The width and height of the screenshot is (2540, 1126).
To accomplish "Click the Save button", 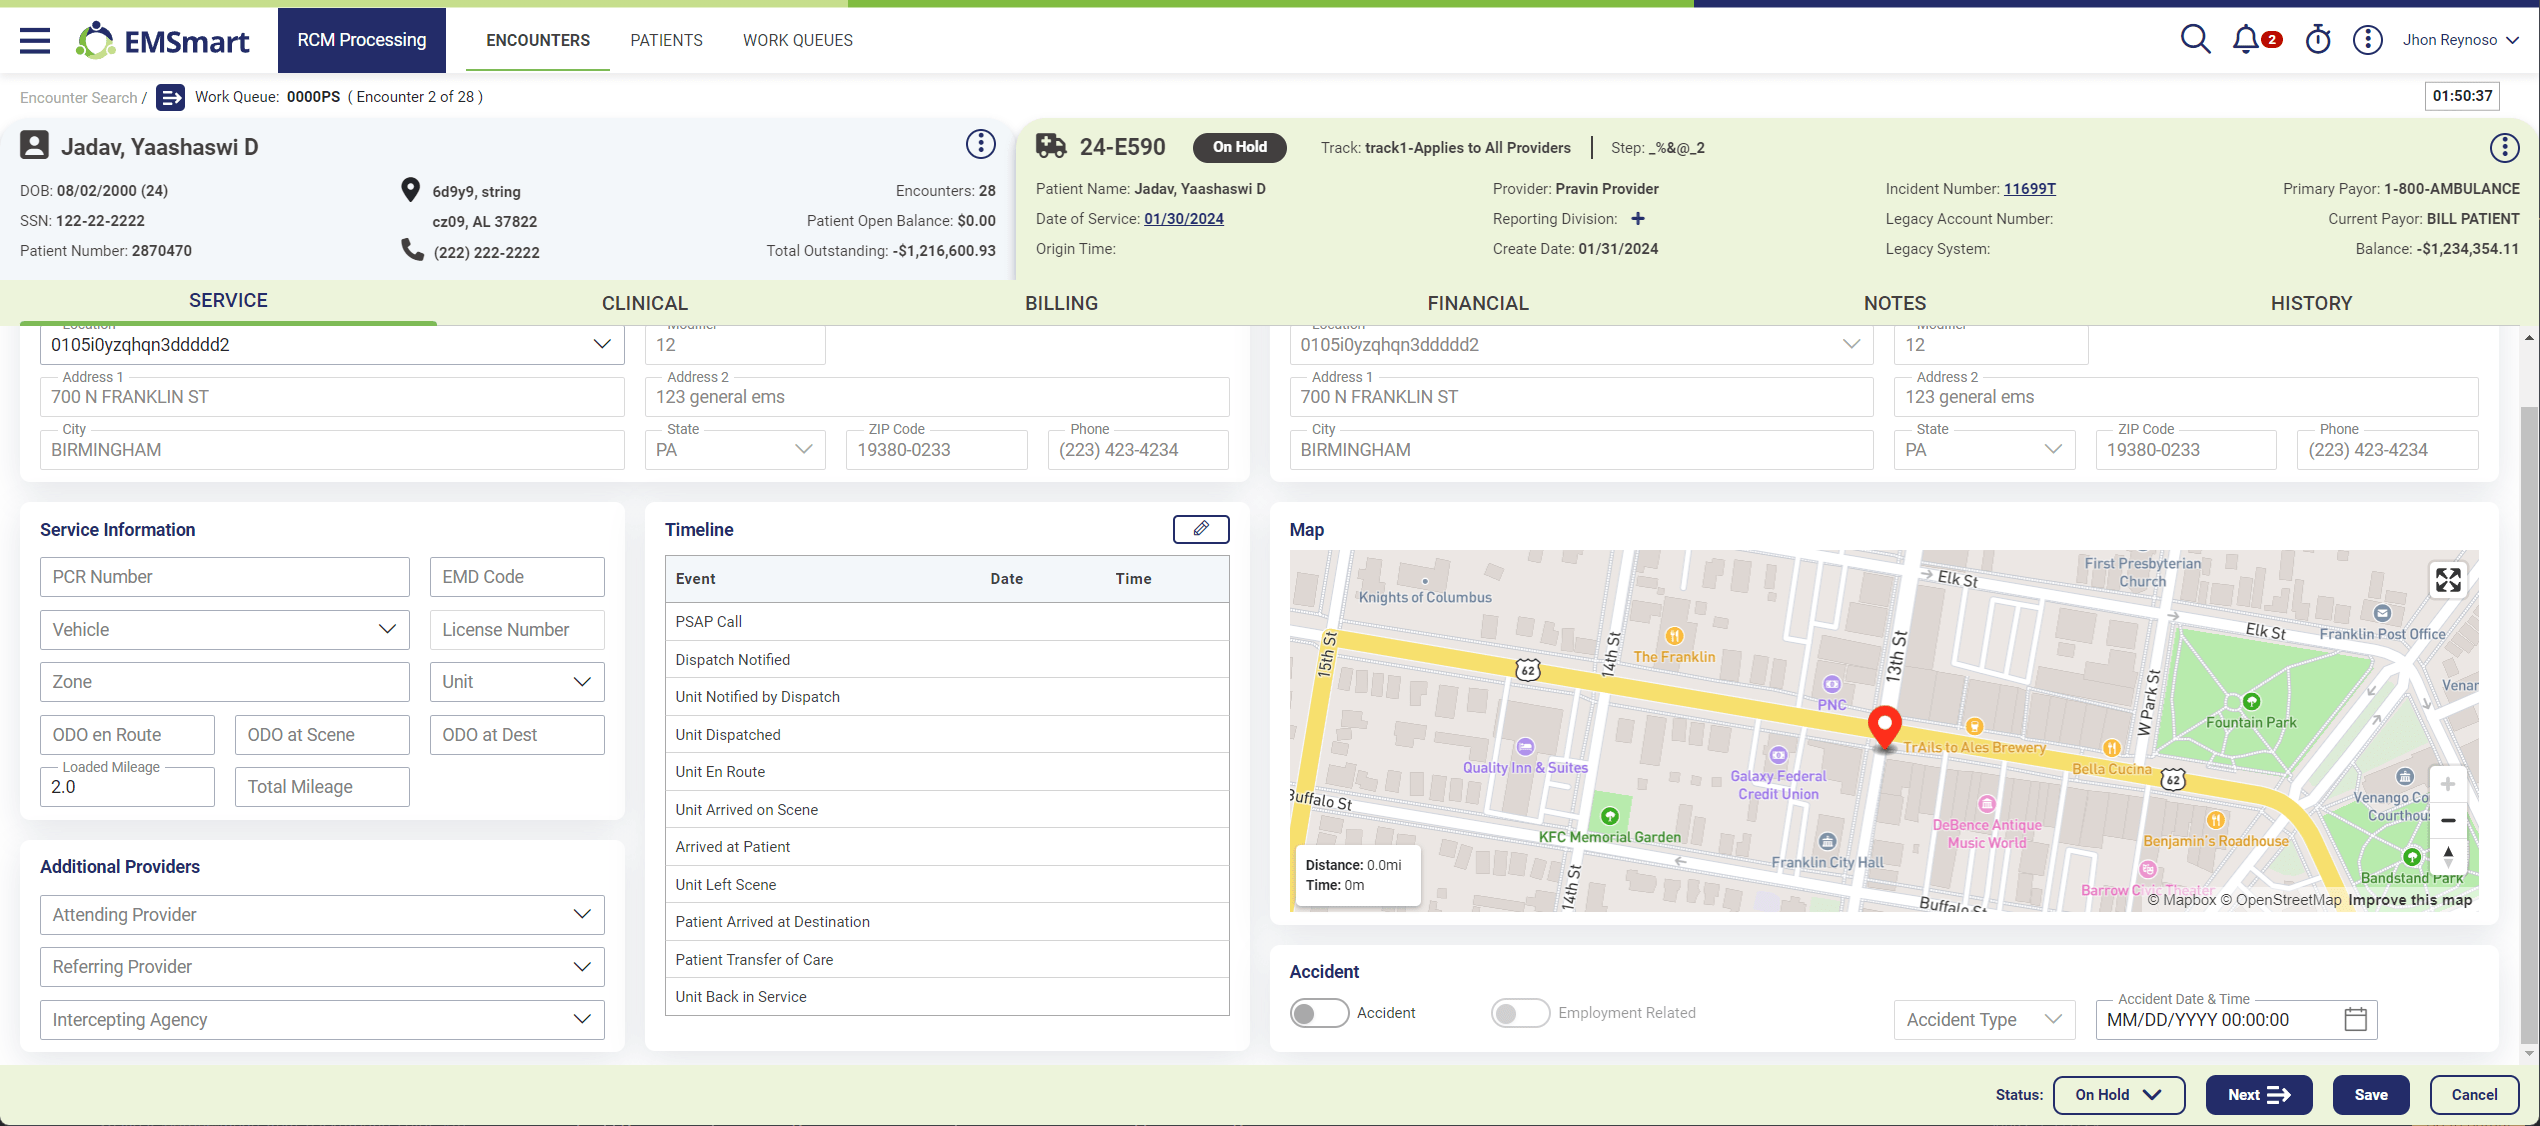I will 2371,1095.
